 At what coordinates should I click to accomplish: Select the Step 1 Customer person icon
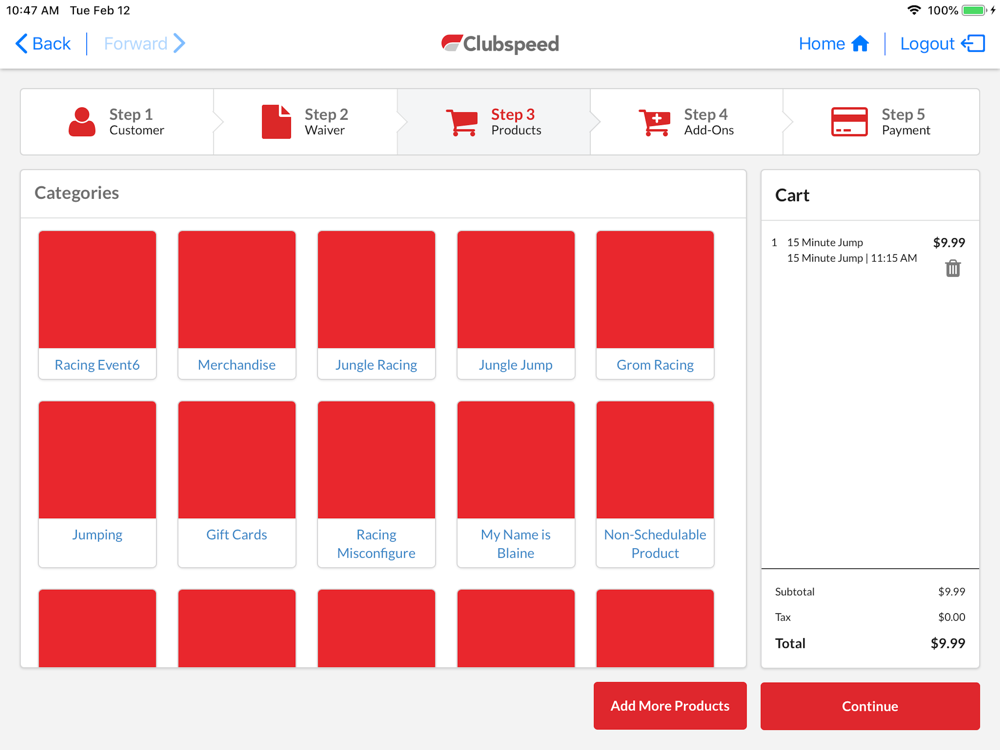(82, 121)
